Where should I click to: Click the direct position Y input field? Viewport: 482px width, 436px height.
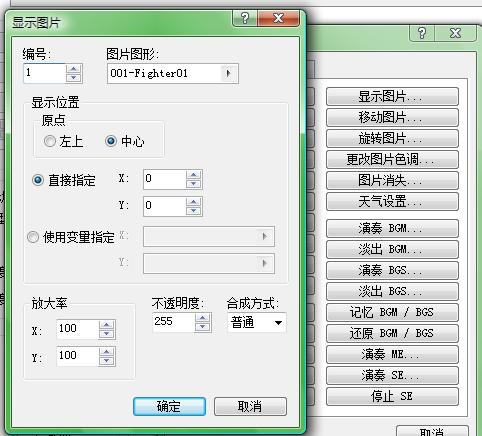click(x=165, y=206)
